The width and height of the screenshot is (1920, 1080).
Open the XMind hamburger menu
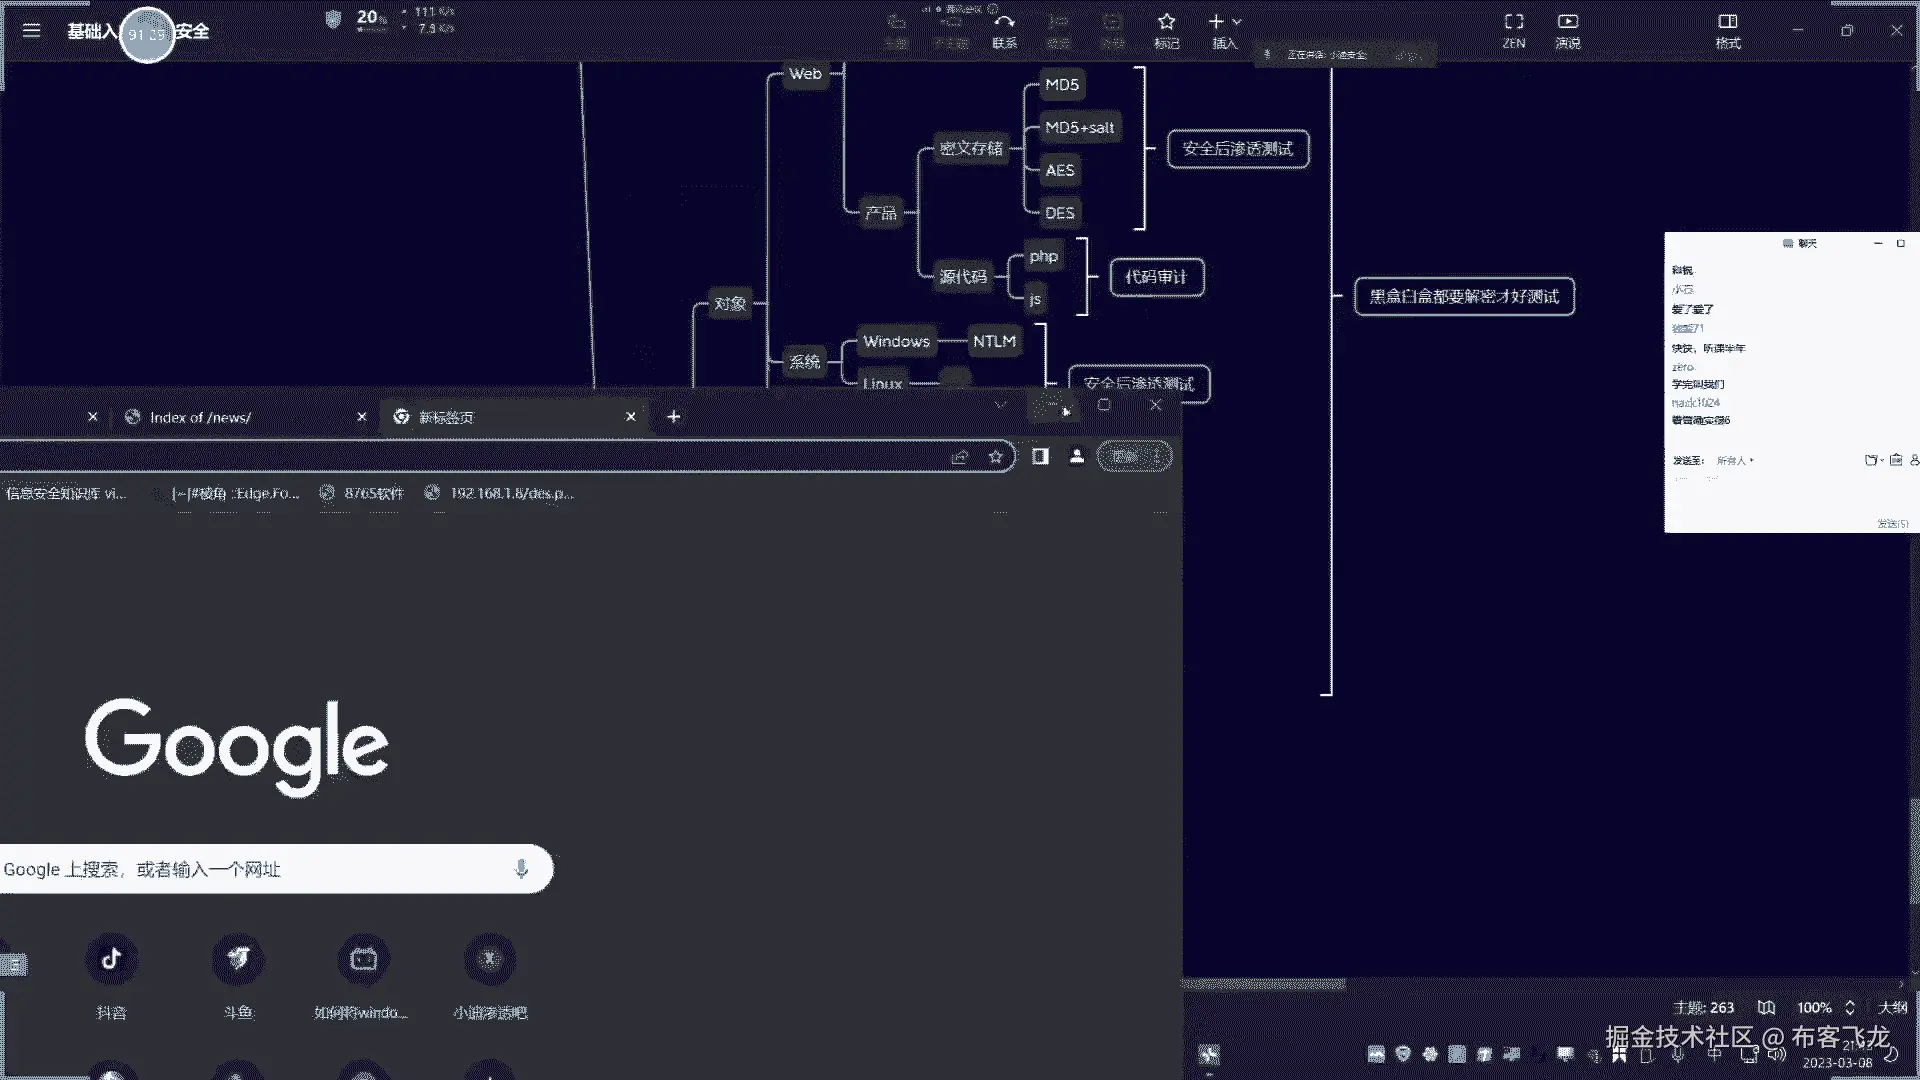click(31, 30)
